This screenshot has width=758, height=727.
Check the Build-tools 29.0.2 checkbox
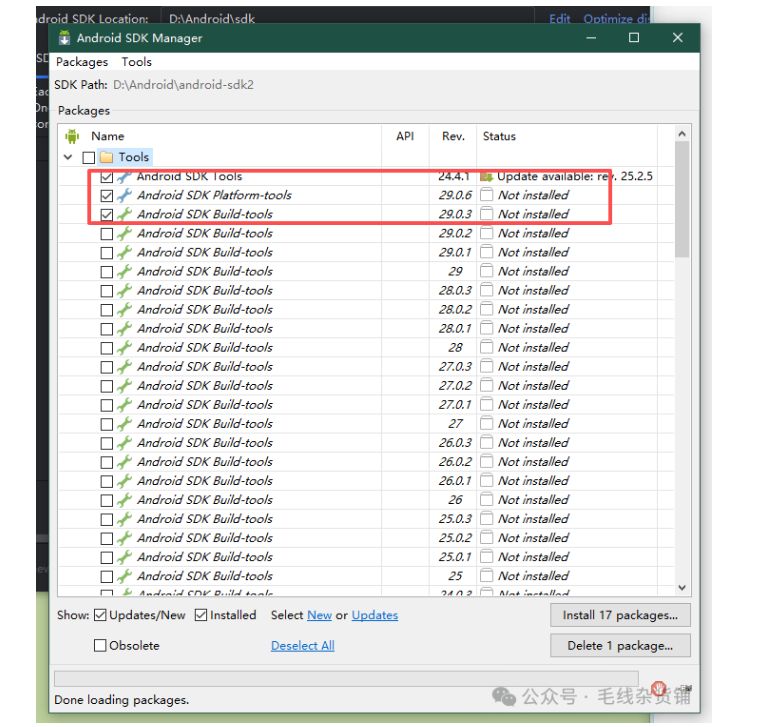coord(107,234)
